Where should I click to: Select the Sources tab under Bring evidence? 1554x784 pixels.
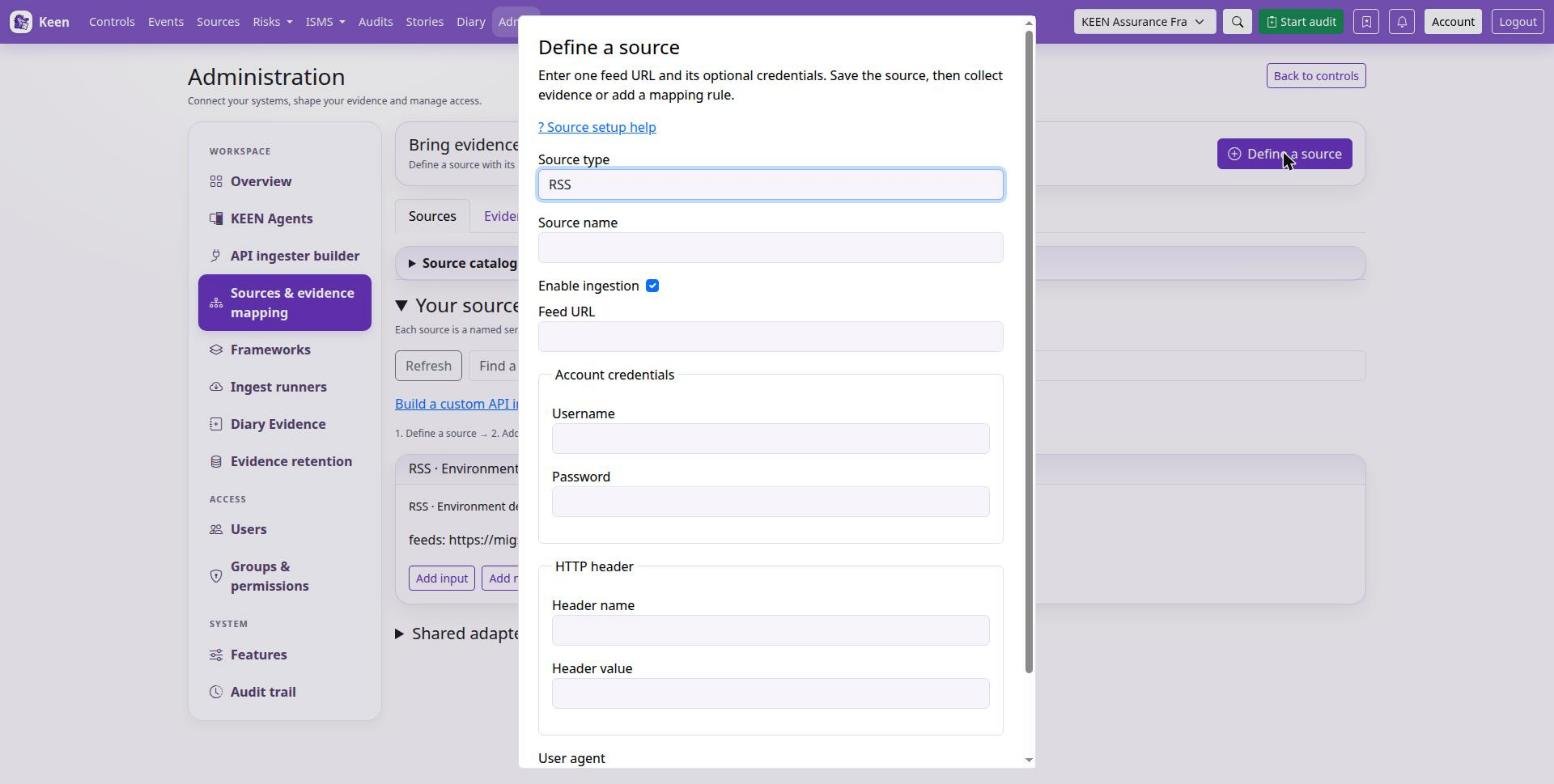[x=432, y=216]
